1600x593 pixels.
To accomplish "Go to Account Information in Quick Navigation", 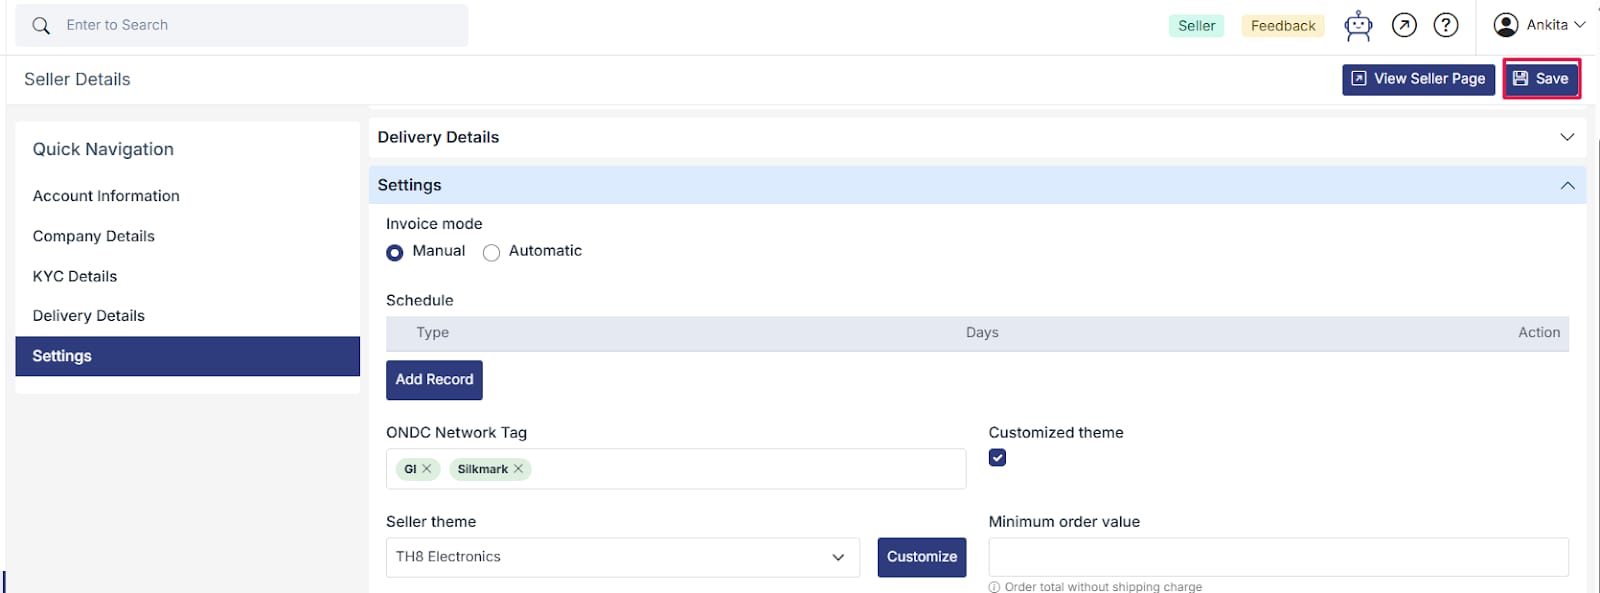I will 106,196.
